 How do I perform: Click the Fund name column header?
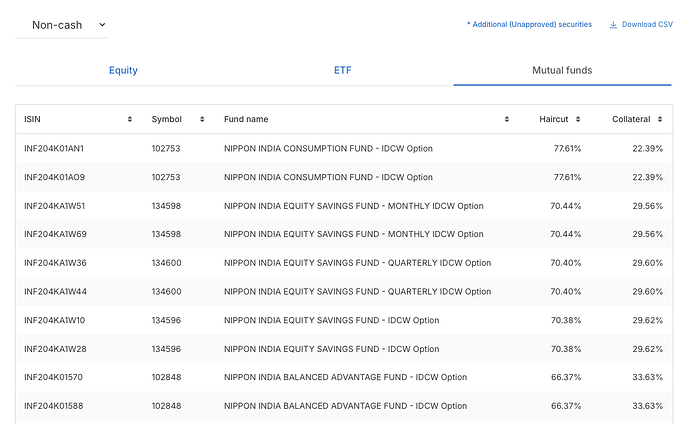(246, 119)
